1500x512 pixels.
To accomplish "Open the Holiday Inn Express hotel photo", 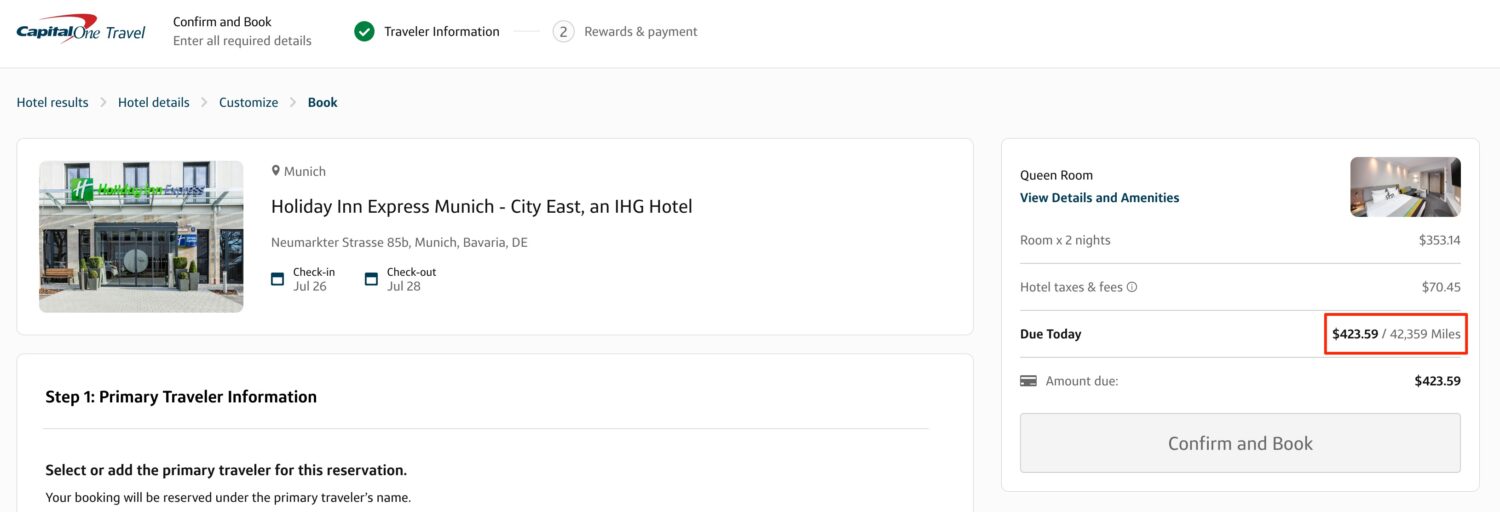I will click(x=141, y=237).
